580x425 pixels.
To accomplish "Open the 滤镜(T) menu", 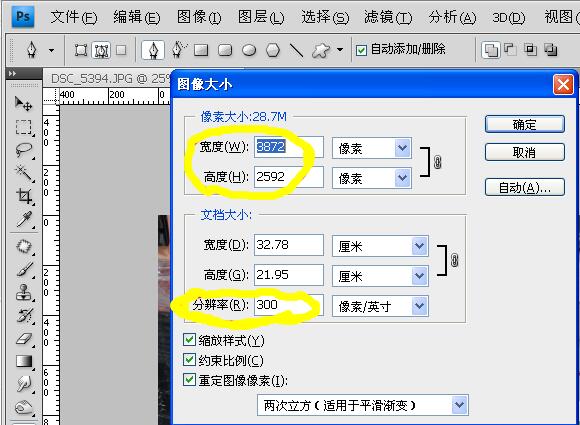I will [388, 17].
